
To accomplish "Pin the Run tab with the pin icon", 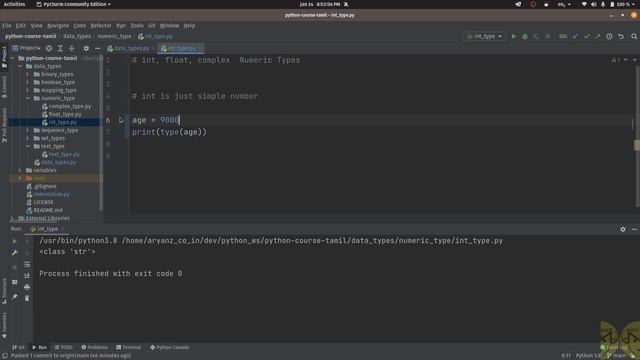I will point(14,297).
